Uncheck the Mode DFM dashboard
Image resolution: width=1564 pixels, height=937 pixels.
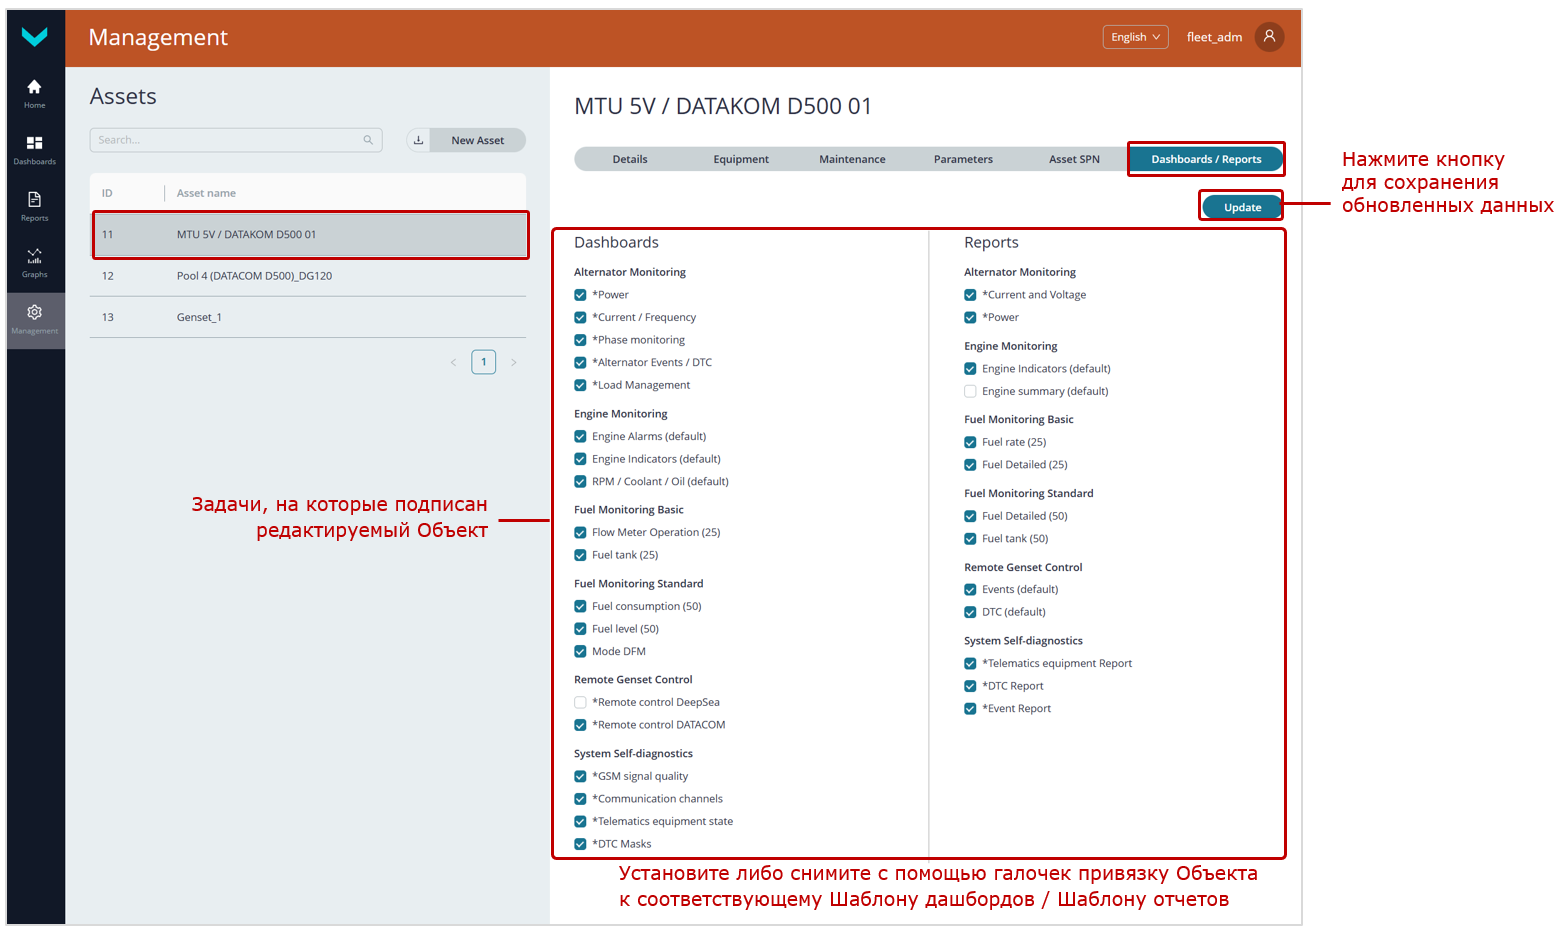pos(580,652)
